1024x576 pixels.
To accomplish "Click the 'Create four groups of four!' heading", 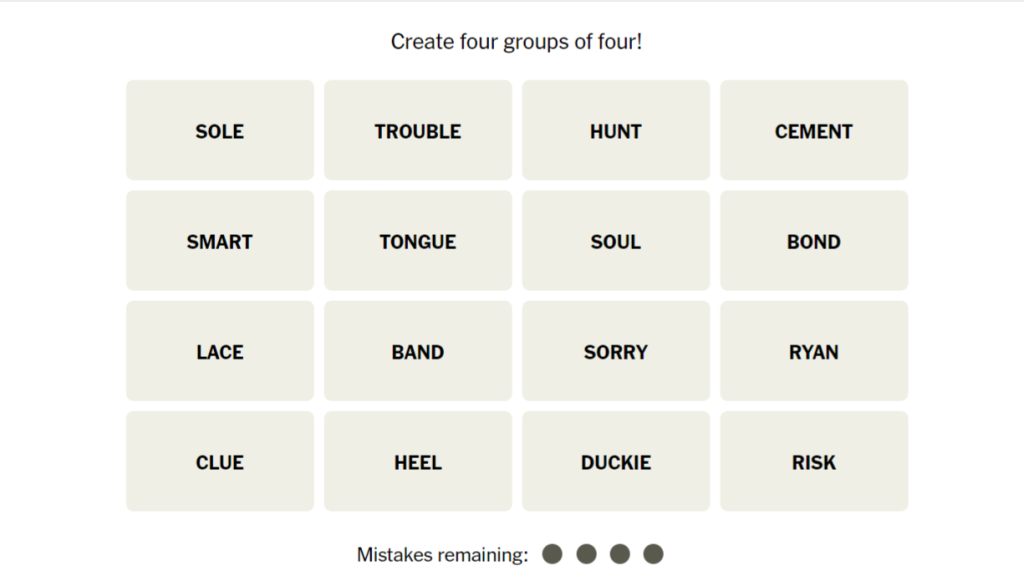I will point(516,42).
